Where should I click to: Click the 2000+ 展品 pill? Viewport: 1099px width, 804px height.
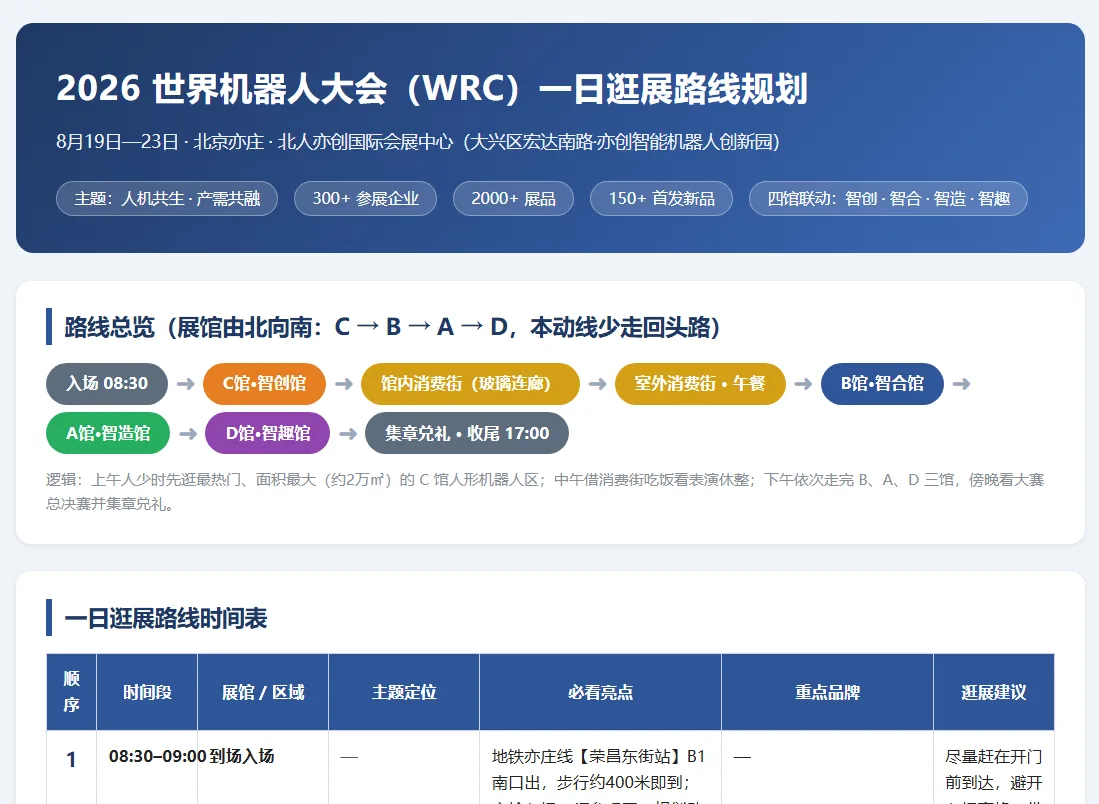point(513,198)
